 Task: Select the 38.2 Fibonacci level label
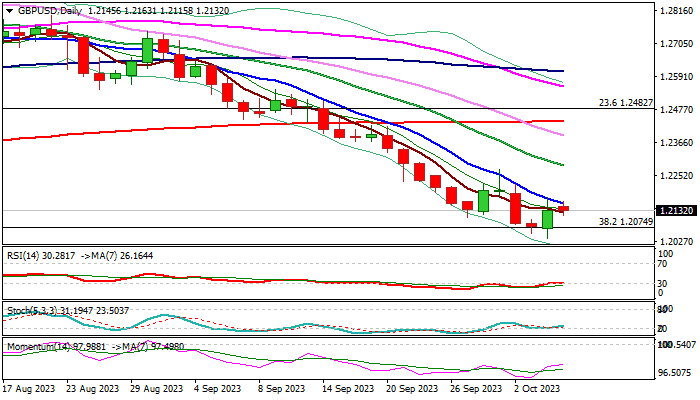coord(626,221)
